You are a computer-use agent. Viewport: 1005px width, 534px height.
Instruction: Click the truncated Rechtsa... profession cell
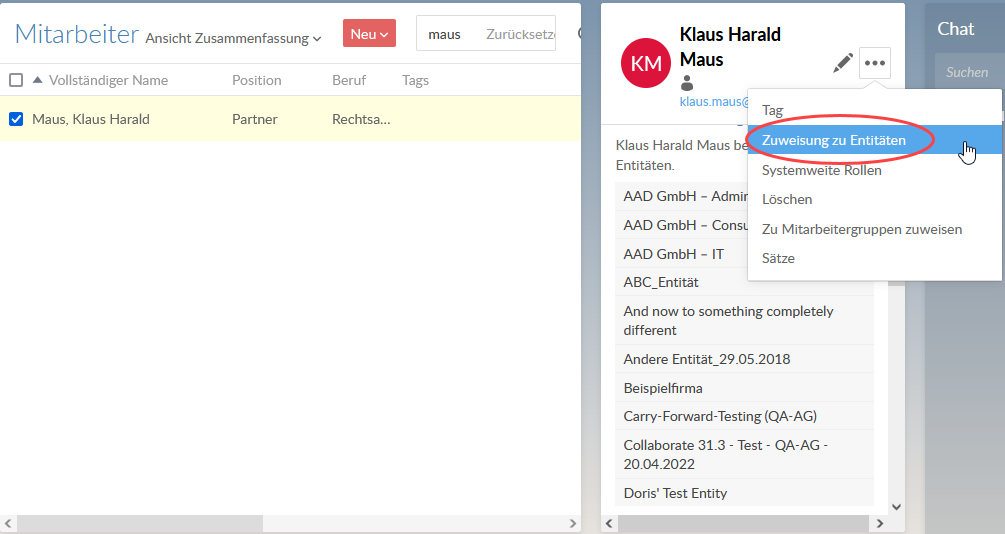coord(361,119)
